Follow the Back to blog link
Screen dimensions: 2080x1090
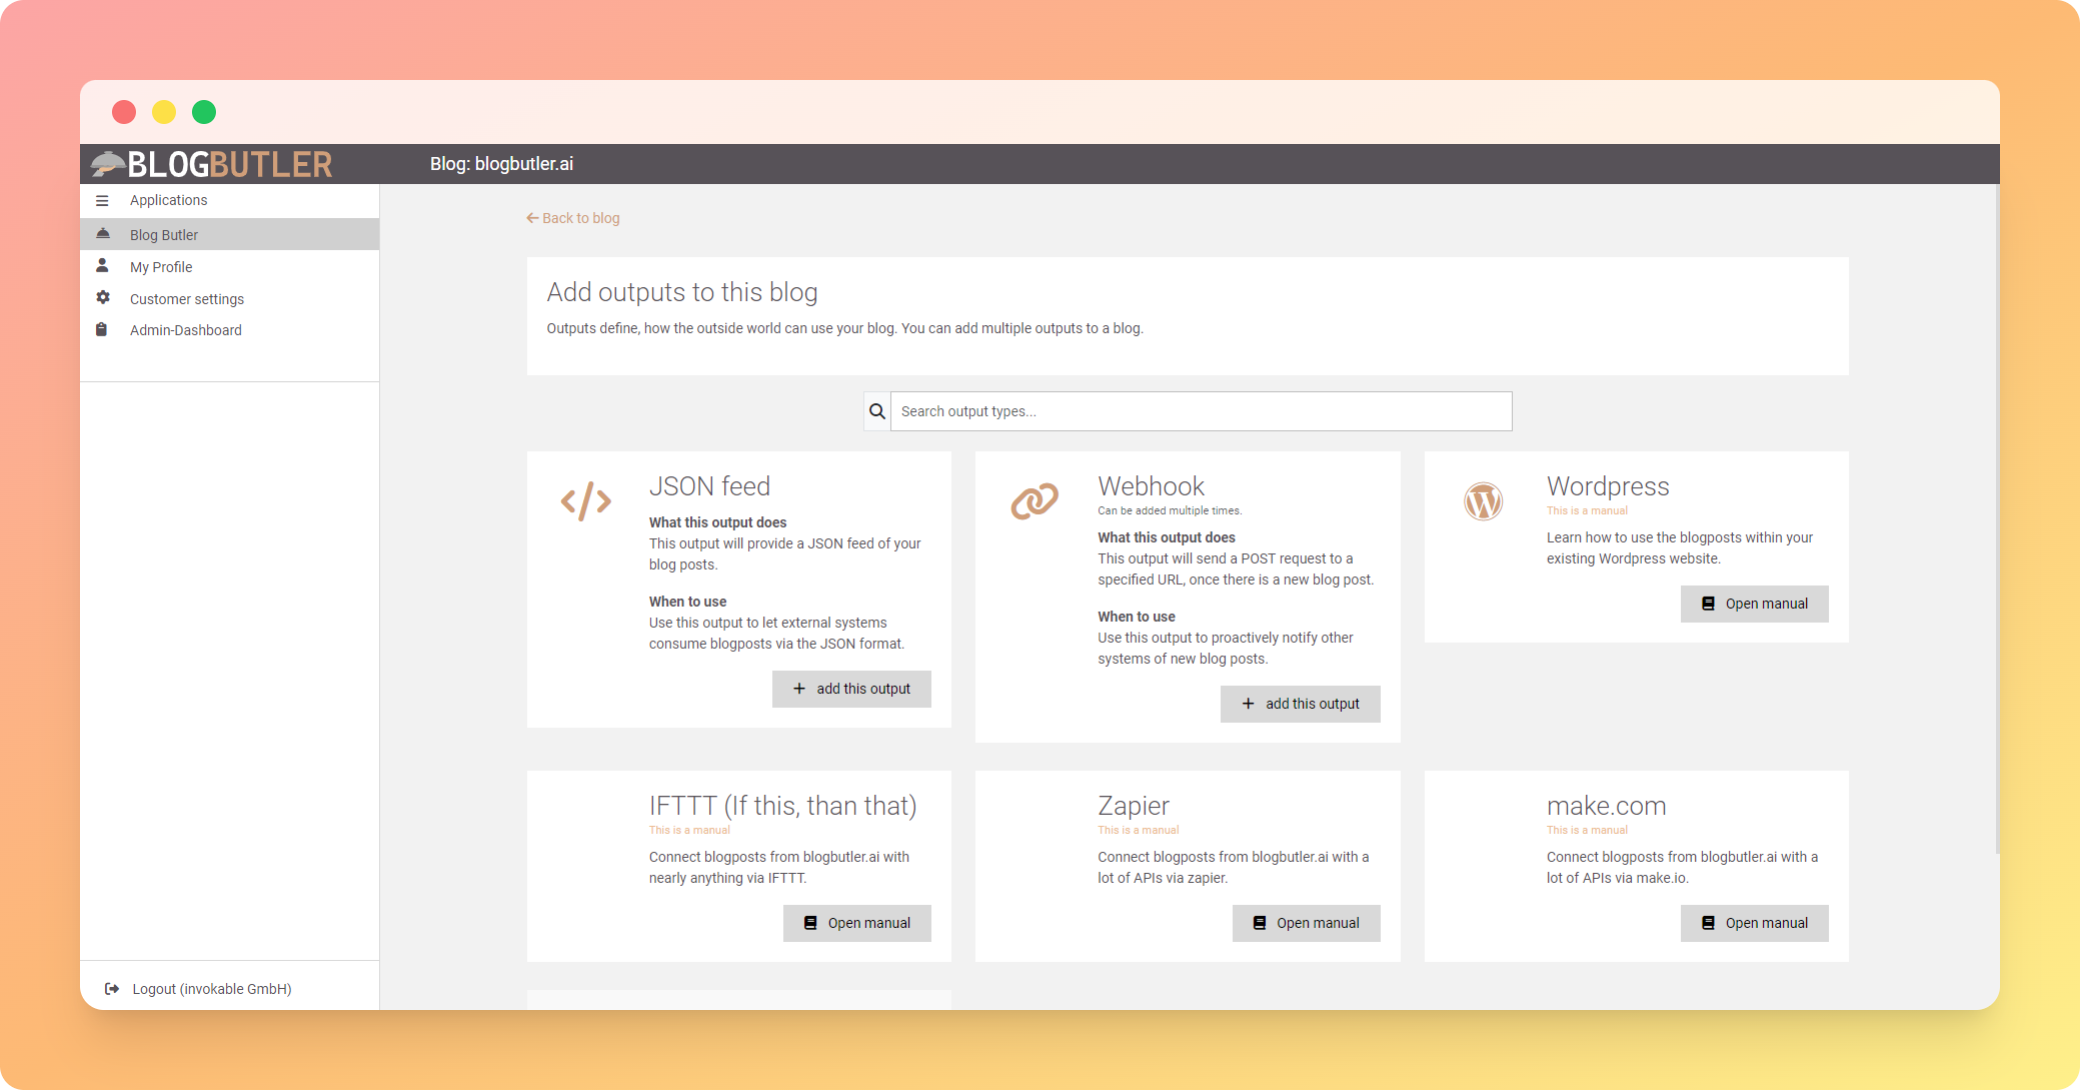pyautogui.click(x=573, y=218)
